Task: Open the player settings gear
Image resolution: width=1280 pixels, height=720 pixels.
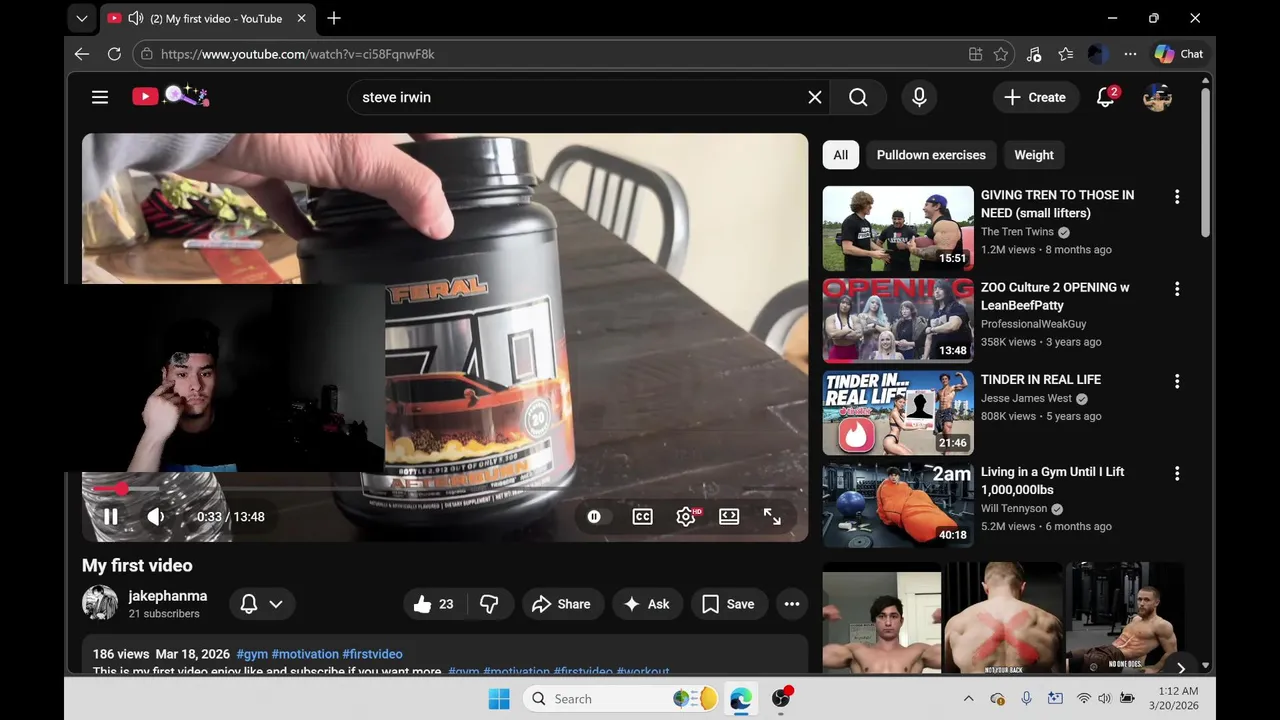Action: [686, 517]
